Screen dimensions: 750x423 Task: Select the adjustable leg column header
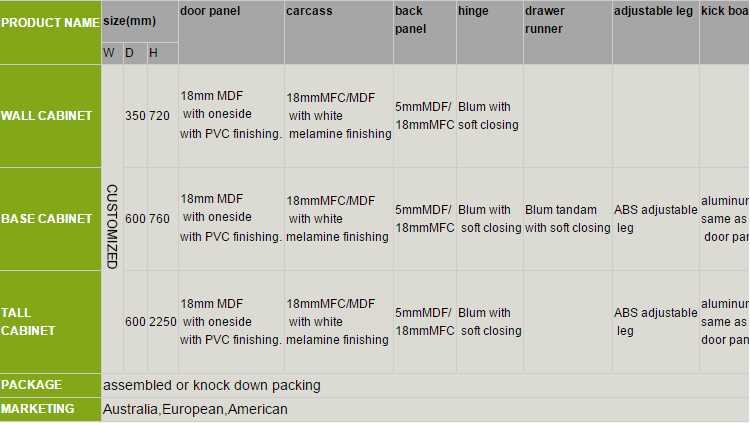coord(654,11)
